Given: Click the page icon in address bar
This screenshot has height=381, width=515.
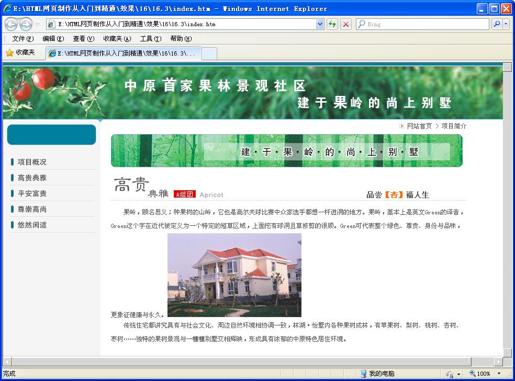Looking at the screenshot, I should [x=51, y=24].
